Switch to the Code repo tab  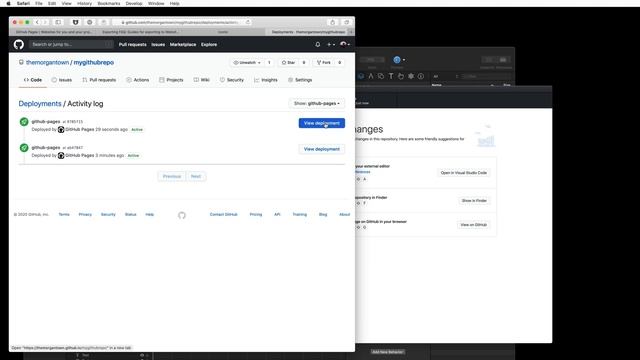click(33, 80)
